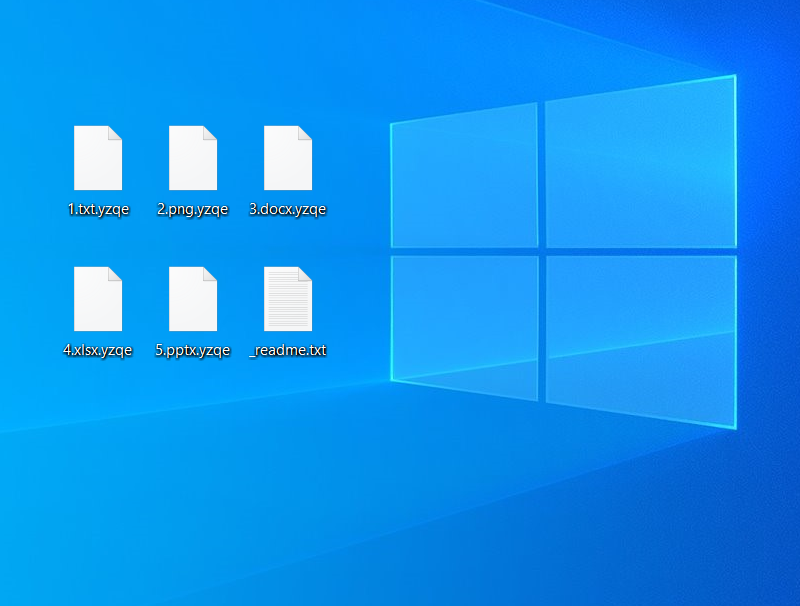Click the center cross of the Windows logo
This screenshot has width=800, height=606.
click(x=542, y=251)
